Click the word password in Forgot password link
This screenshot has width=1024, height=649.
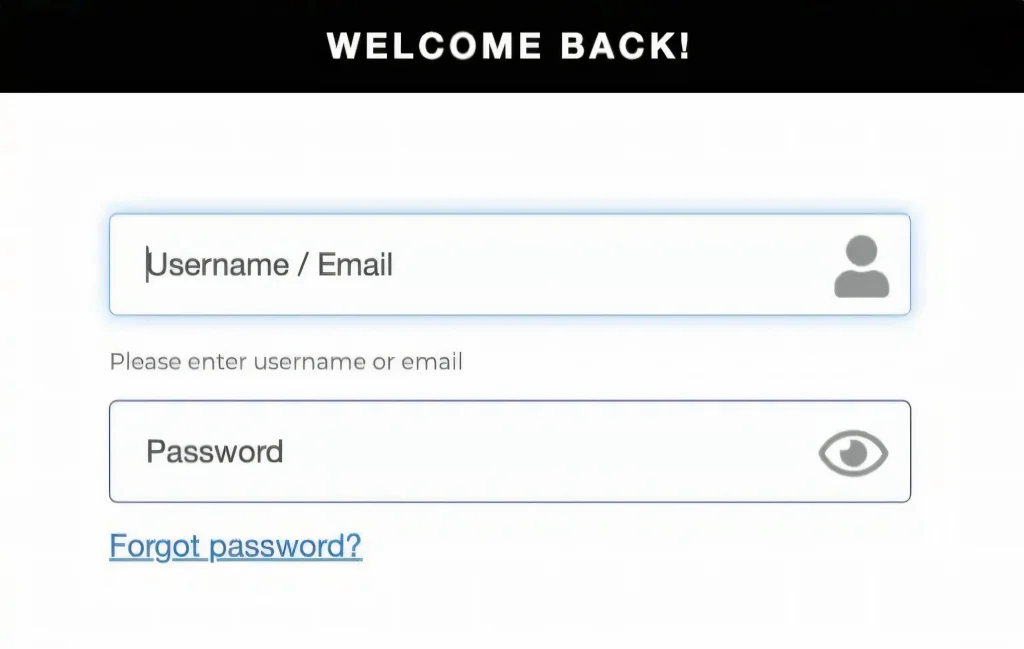[x=285, y=547]
